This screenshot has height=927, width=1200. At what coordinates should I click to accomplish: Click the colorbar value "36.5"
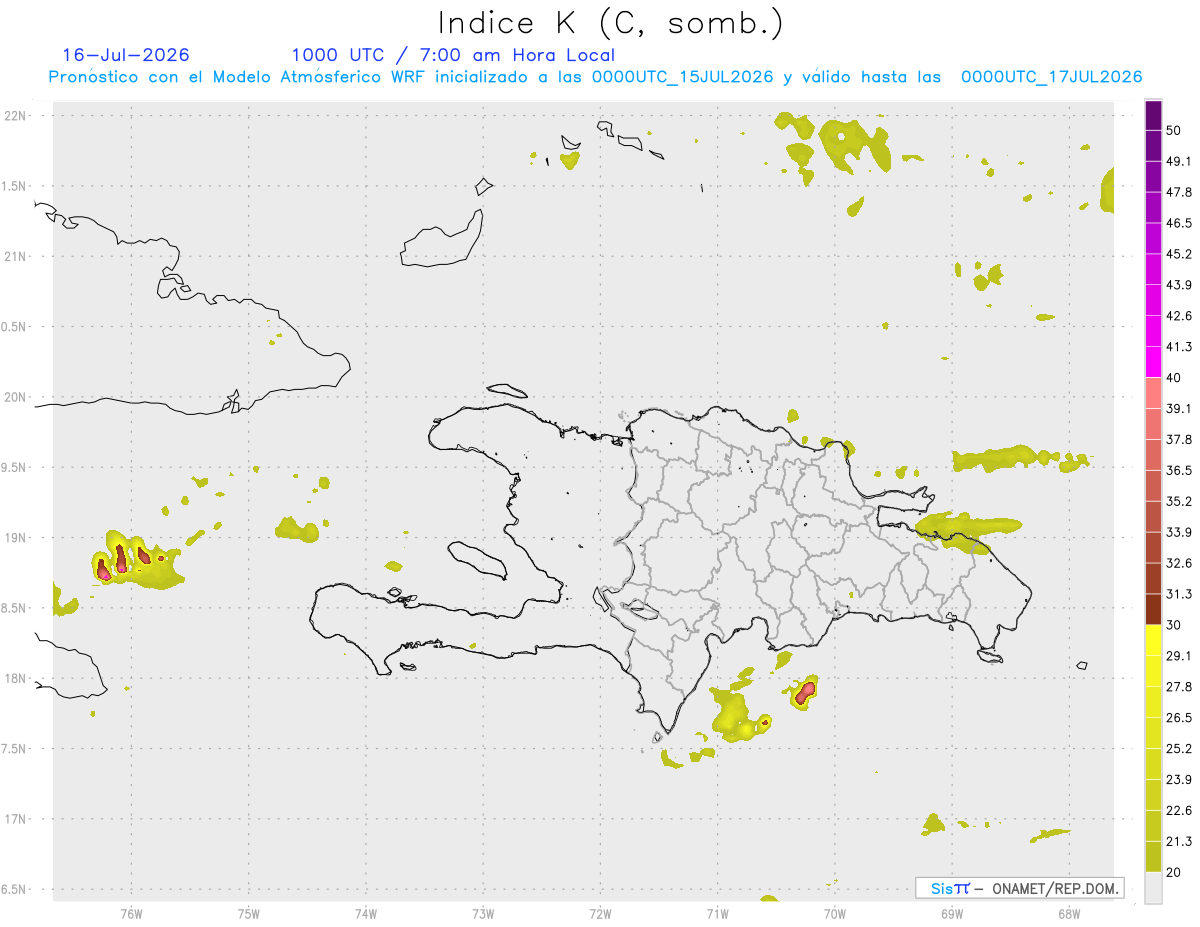pyautogui.click(x=1179, y=470)
